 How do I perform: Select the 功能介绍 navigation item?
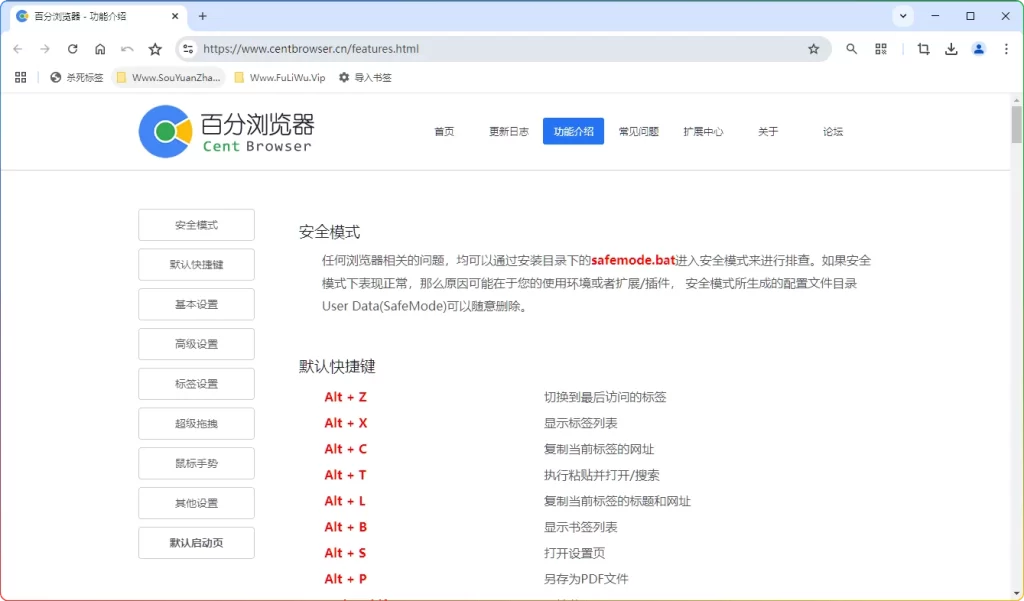(573, 131)
